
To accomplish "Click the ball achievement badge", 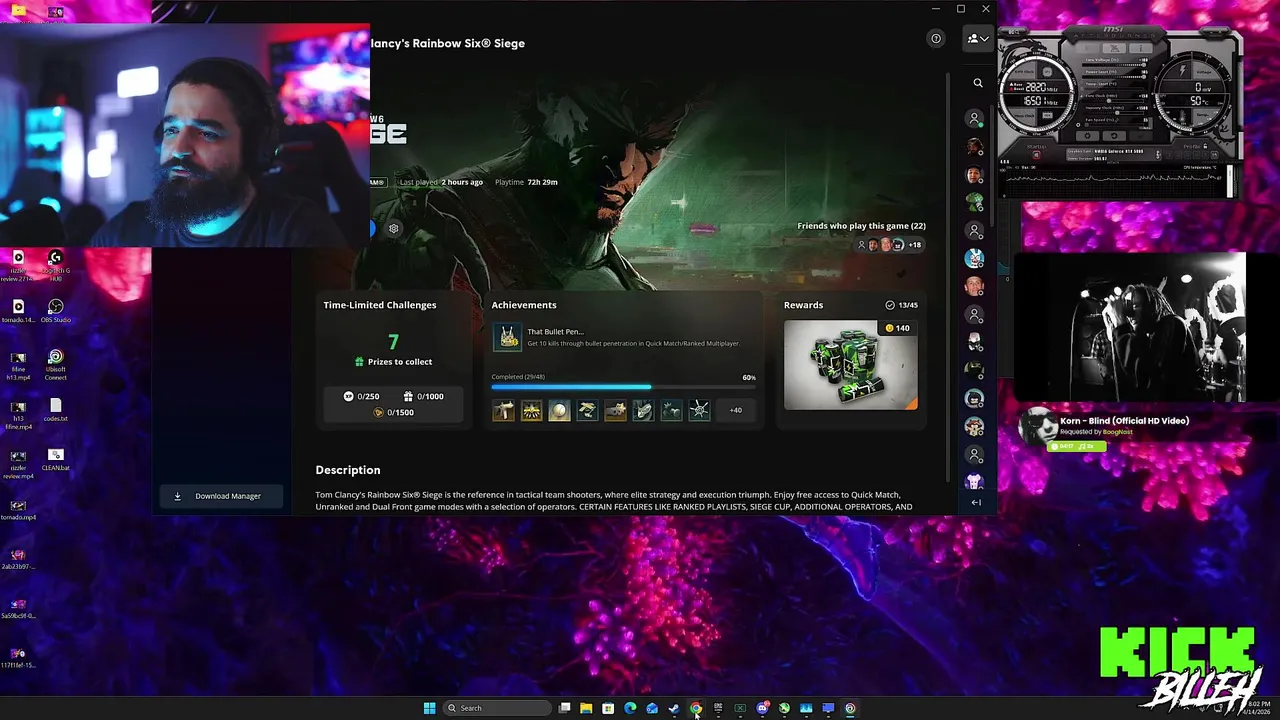I will [x=559, y=410].
